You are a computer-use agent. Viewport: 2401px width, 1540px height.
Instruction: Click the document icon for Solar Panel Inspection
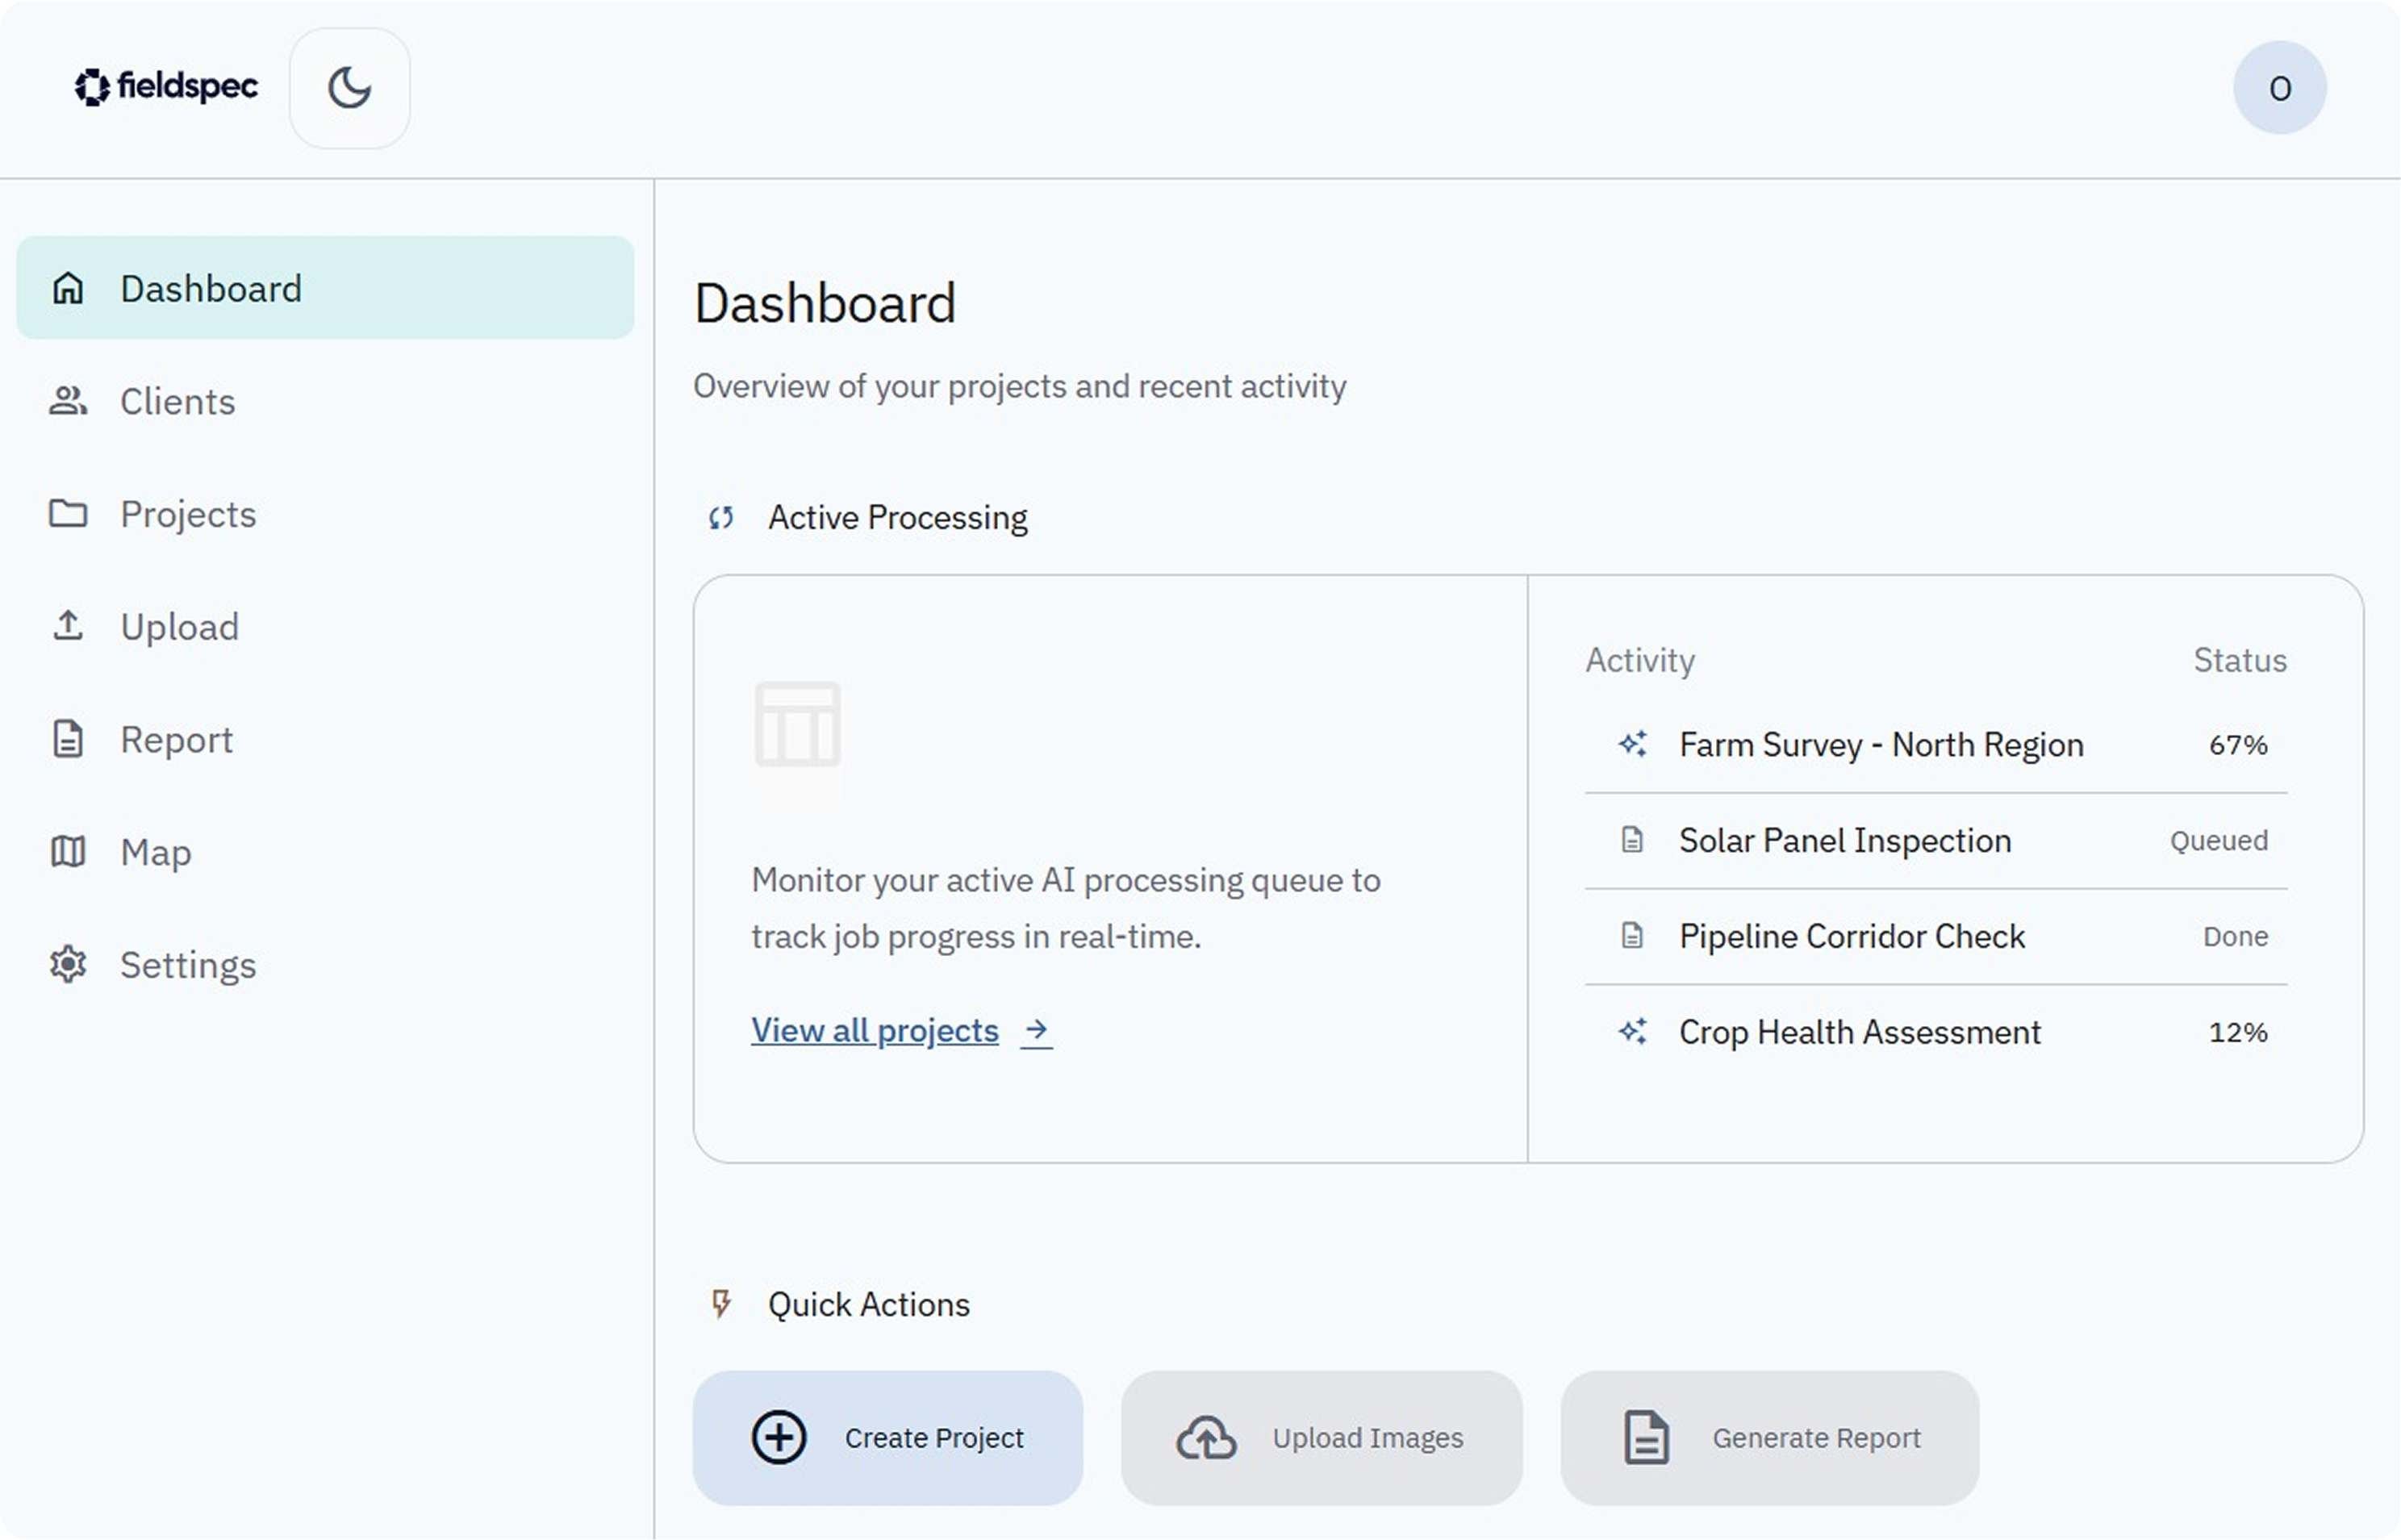(x=1633, y=840)
